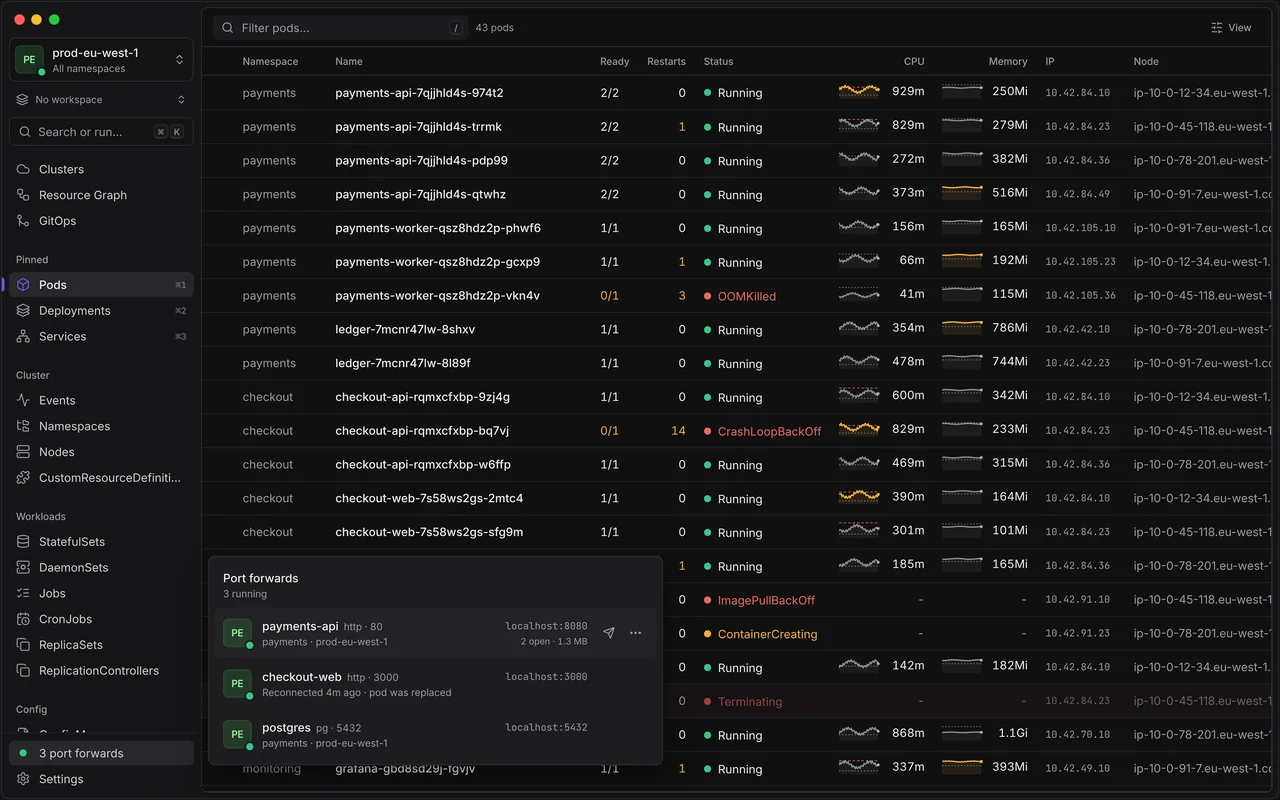This screenshot has height=800, width=1280.
Task: Click the ImagePullBackOff status
Action: tap(766, 601)
